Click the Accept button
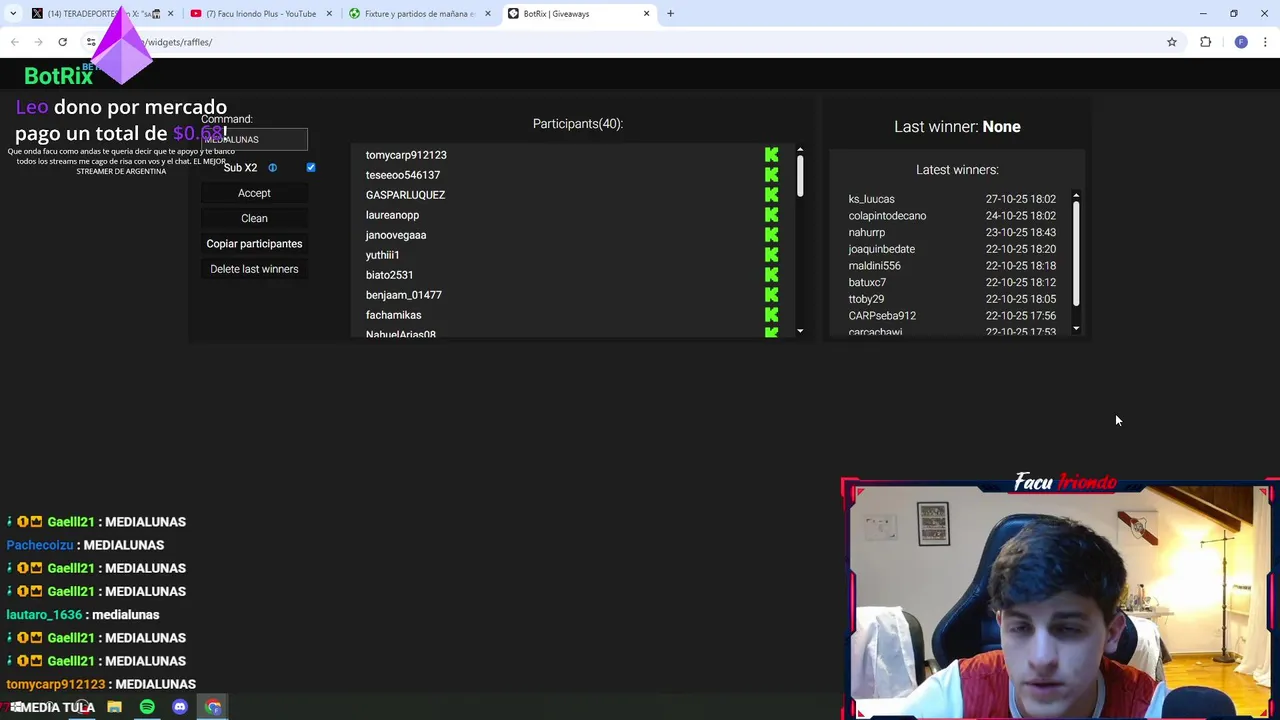 click(x=254, y=193)
